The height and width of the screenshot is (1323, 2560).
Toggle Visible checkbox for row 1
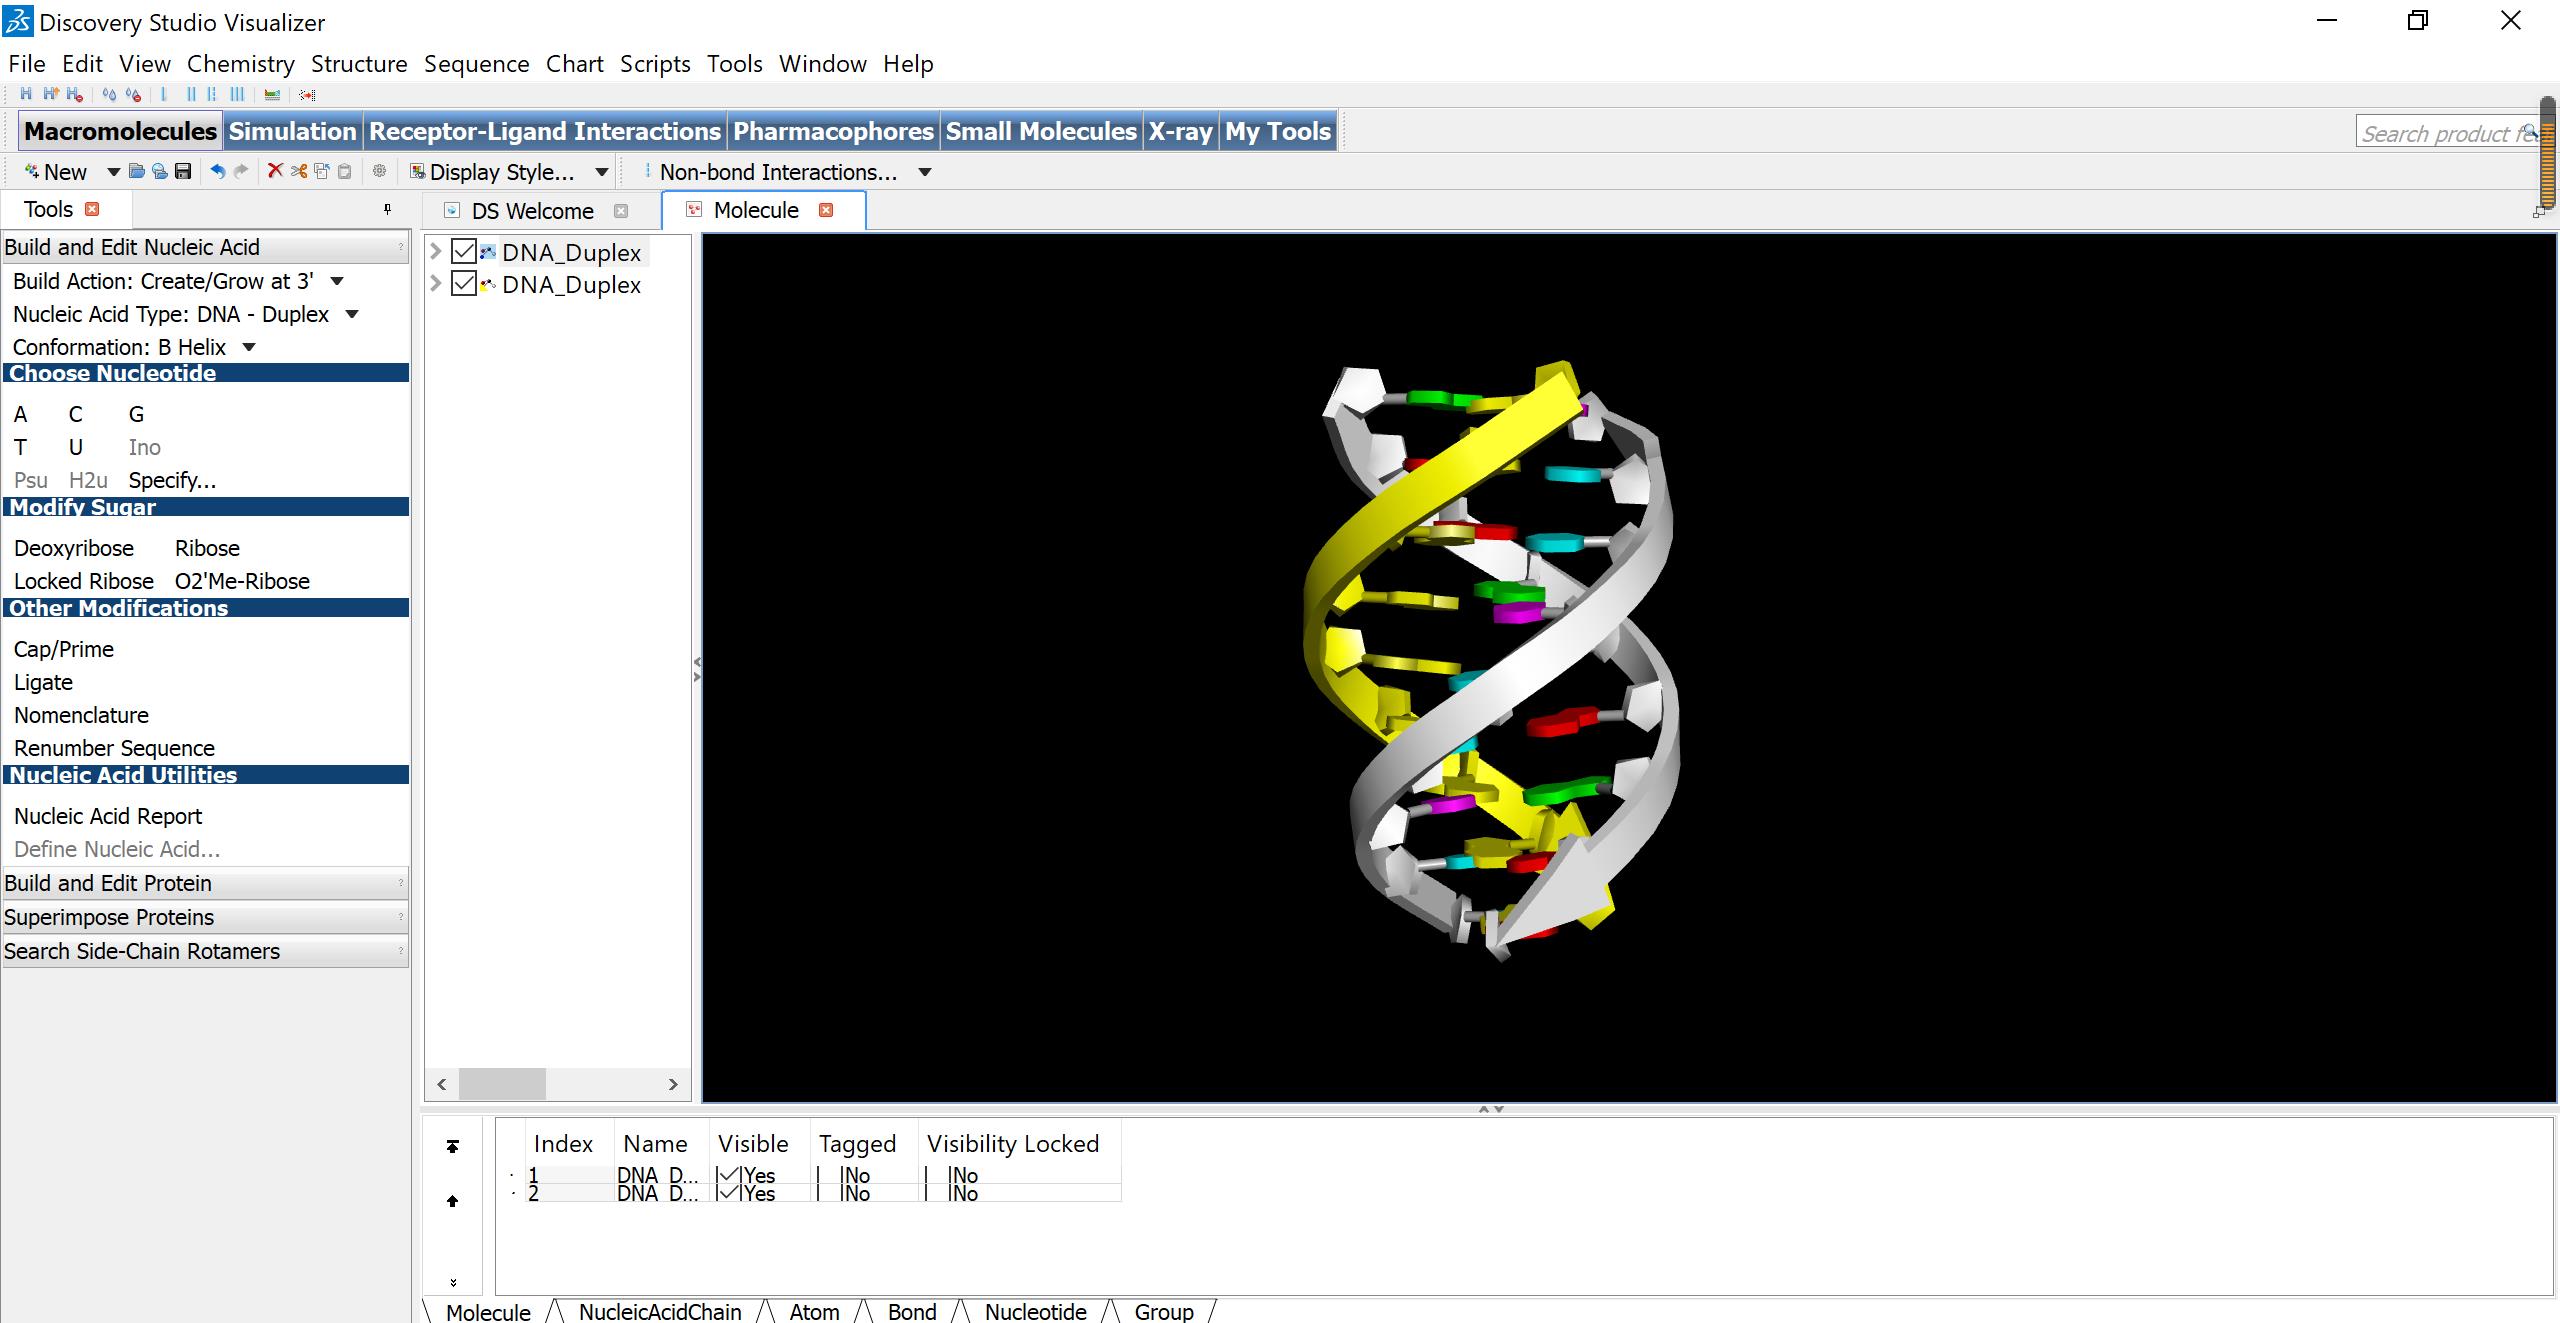[728, 1175]
